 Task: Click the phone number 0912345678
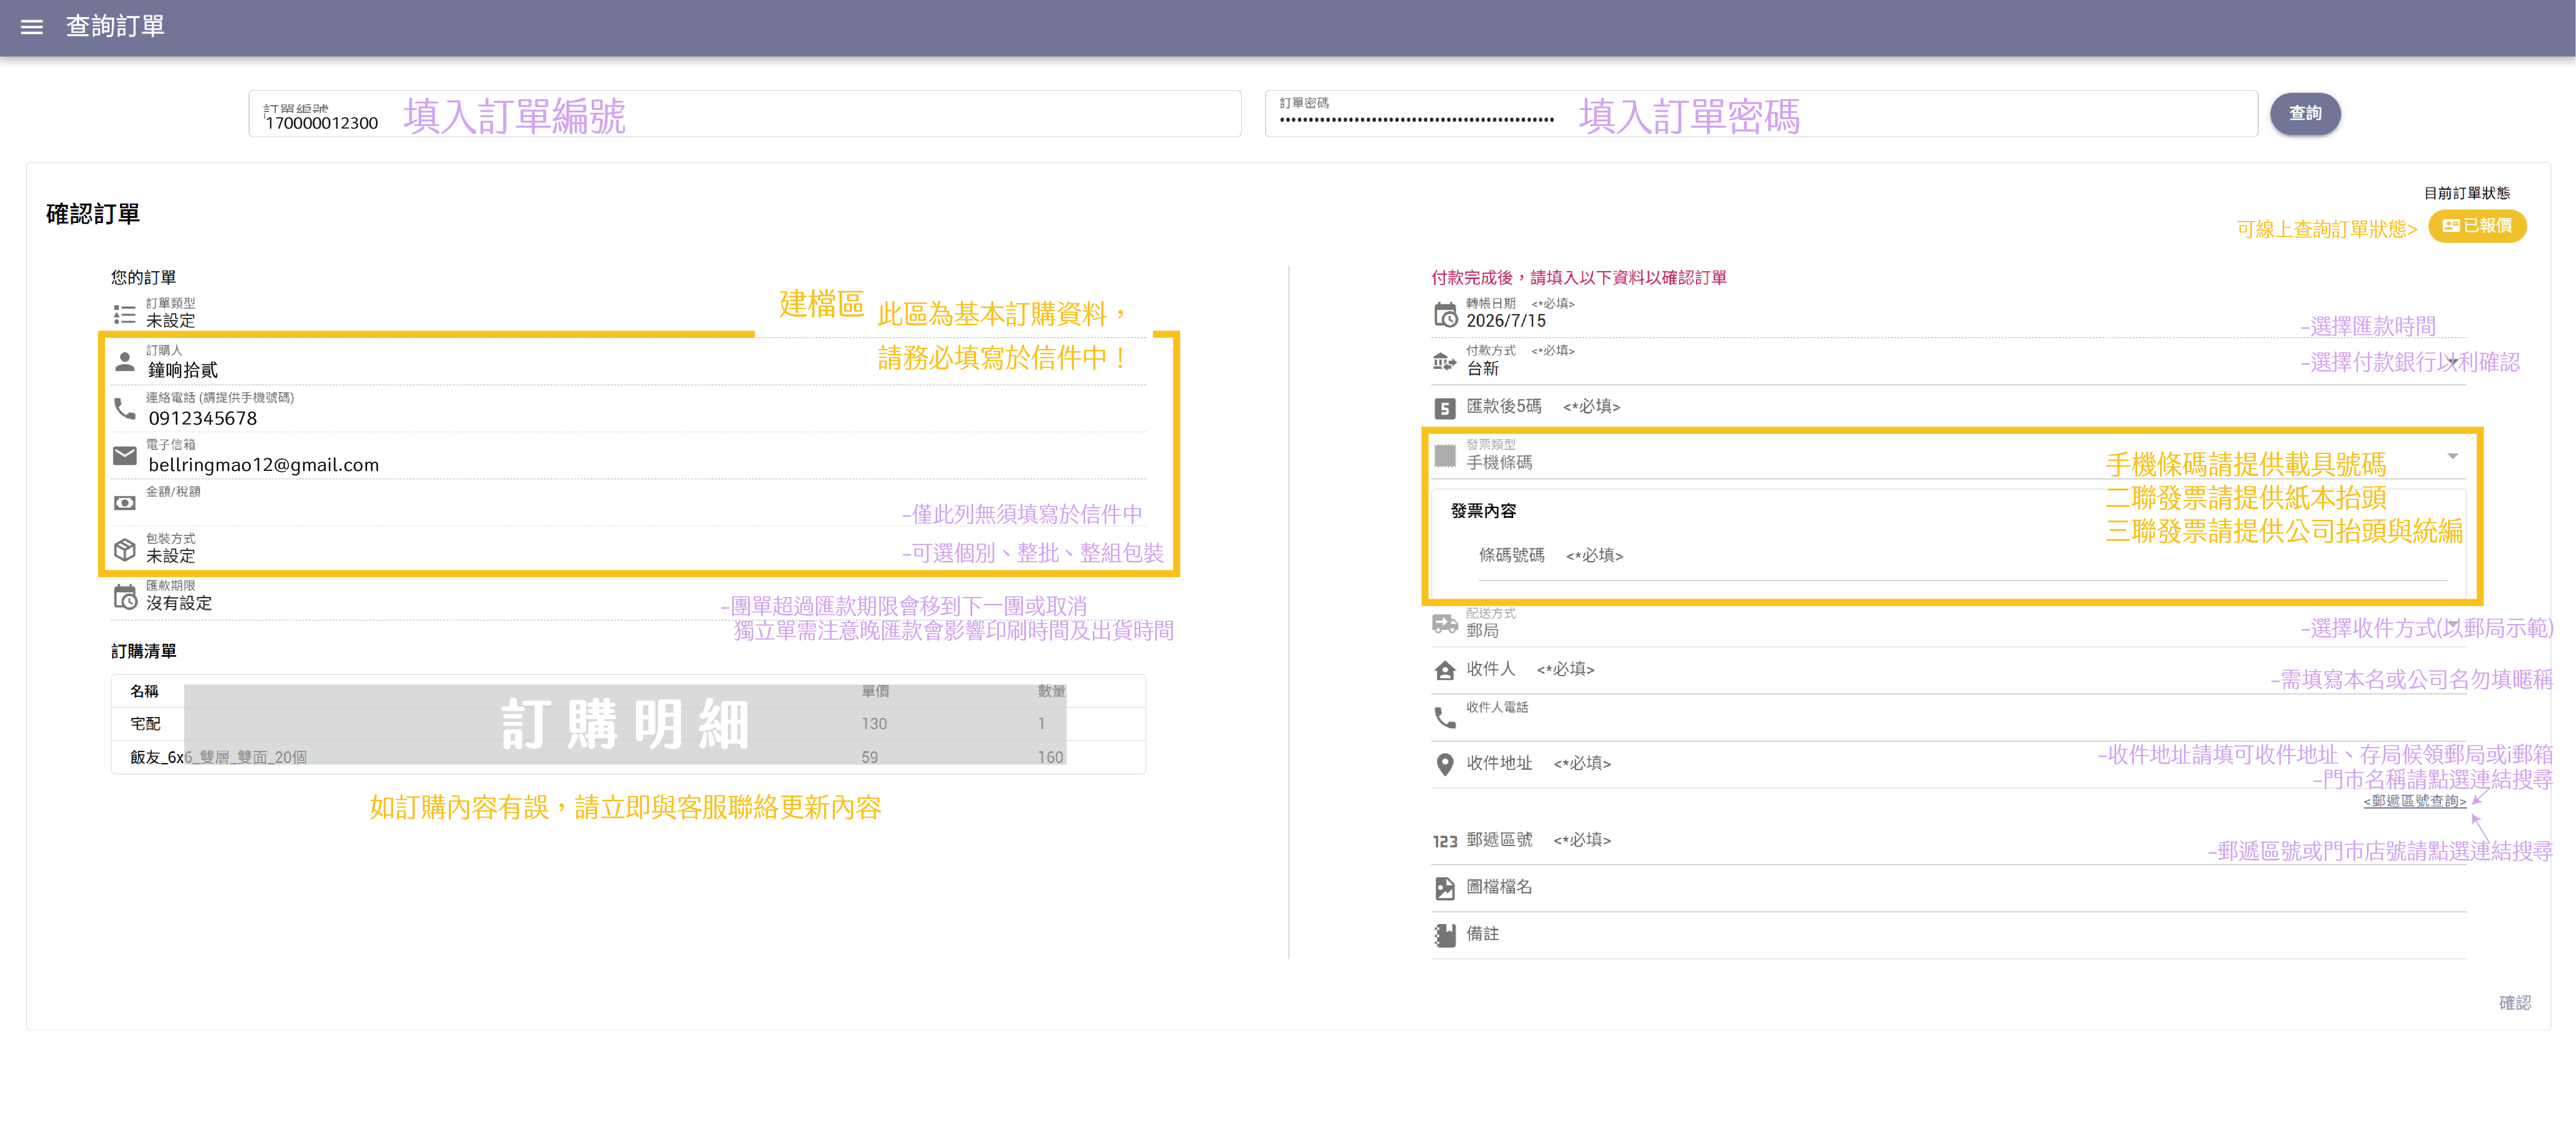click(203, 419)
